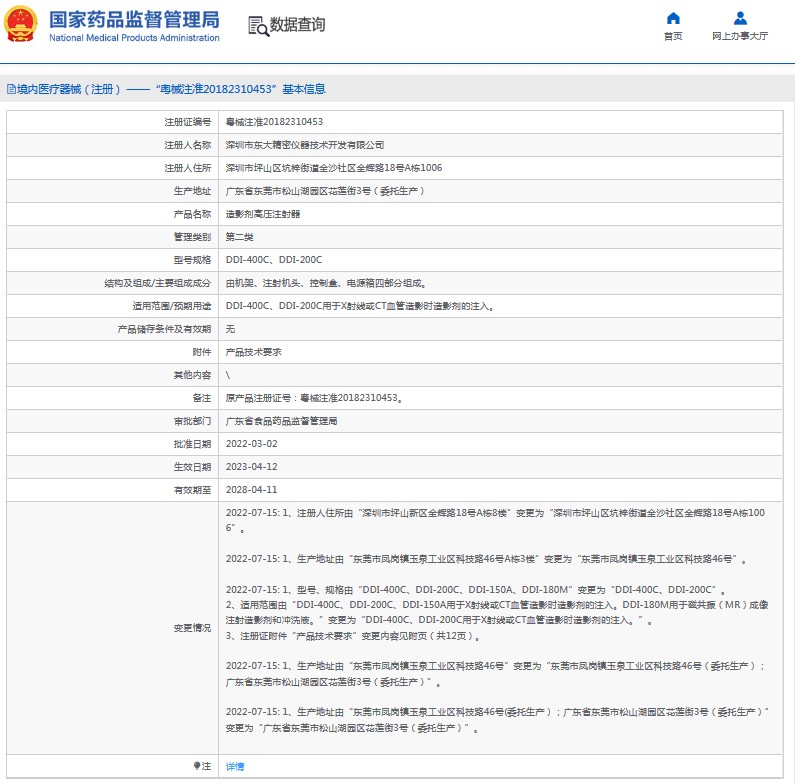795x783 pixels.
Task: Select approving department 广东省食品药品监督管理局
Action: pos(281,421)
